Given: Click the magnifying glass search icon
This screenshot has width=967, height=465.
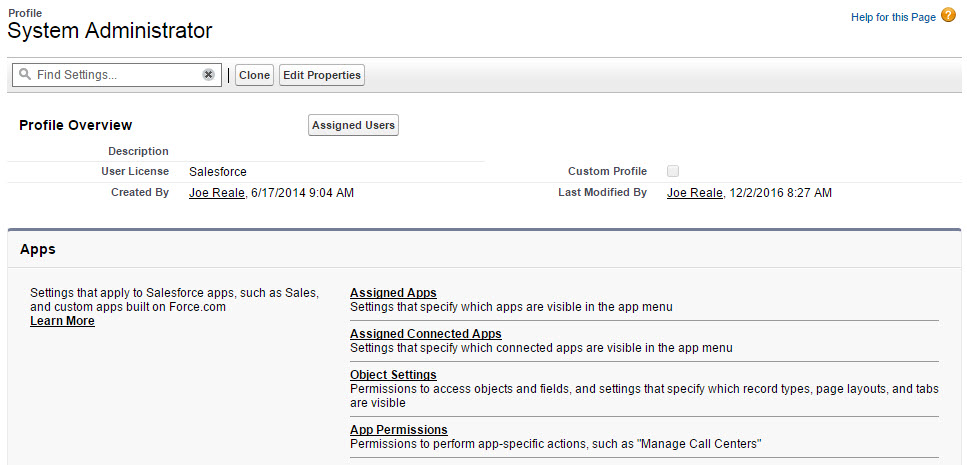Looking at the screenshot, I should [25, 75].
